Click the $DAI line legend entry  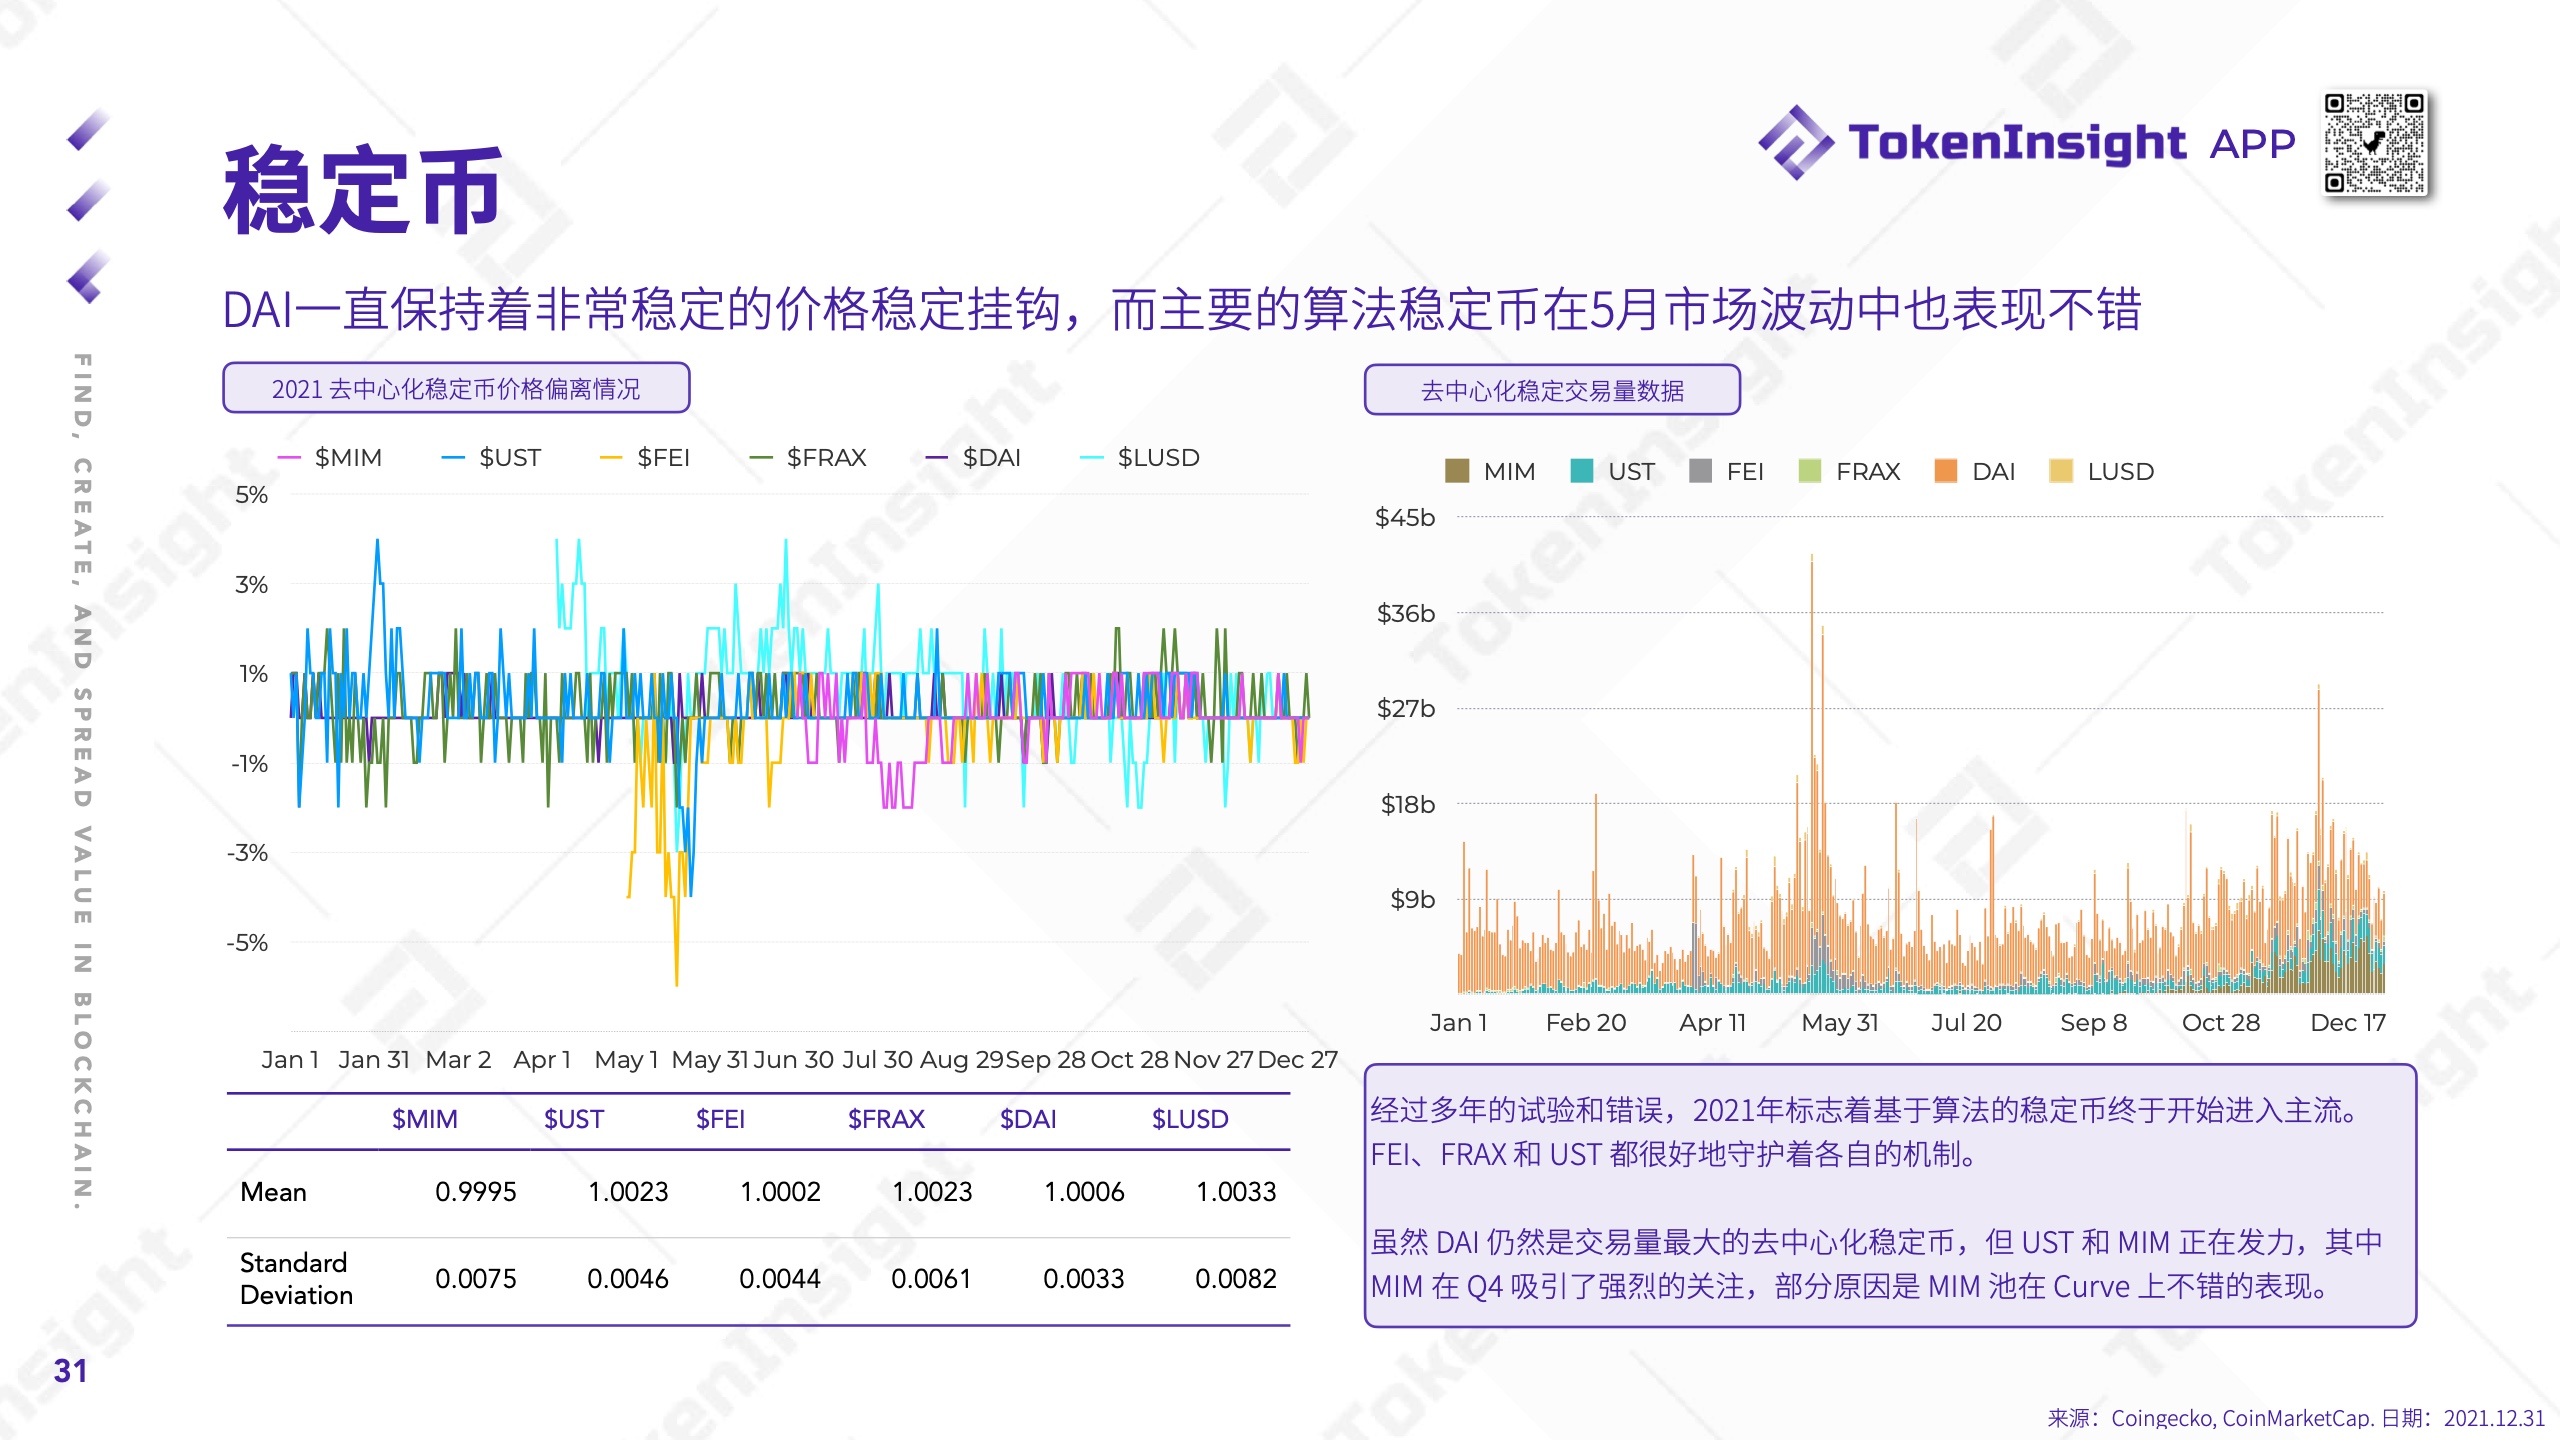[973, 458]
